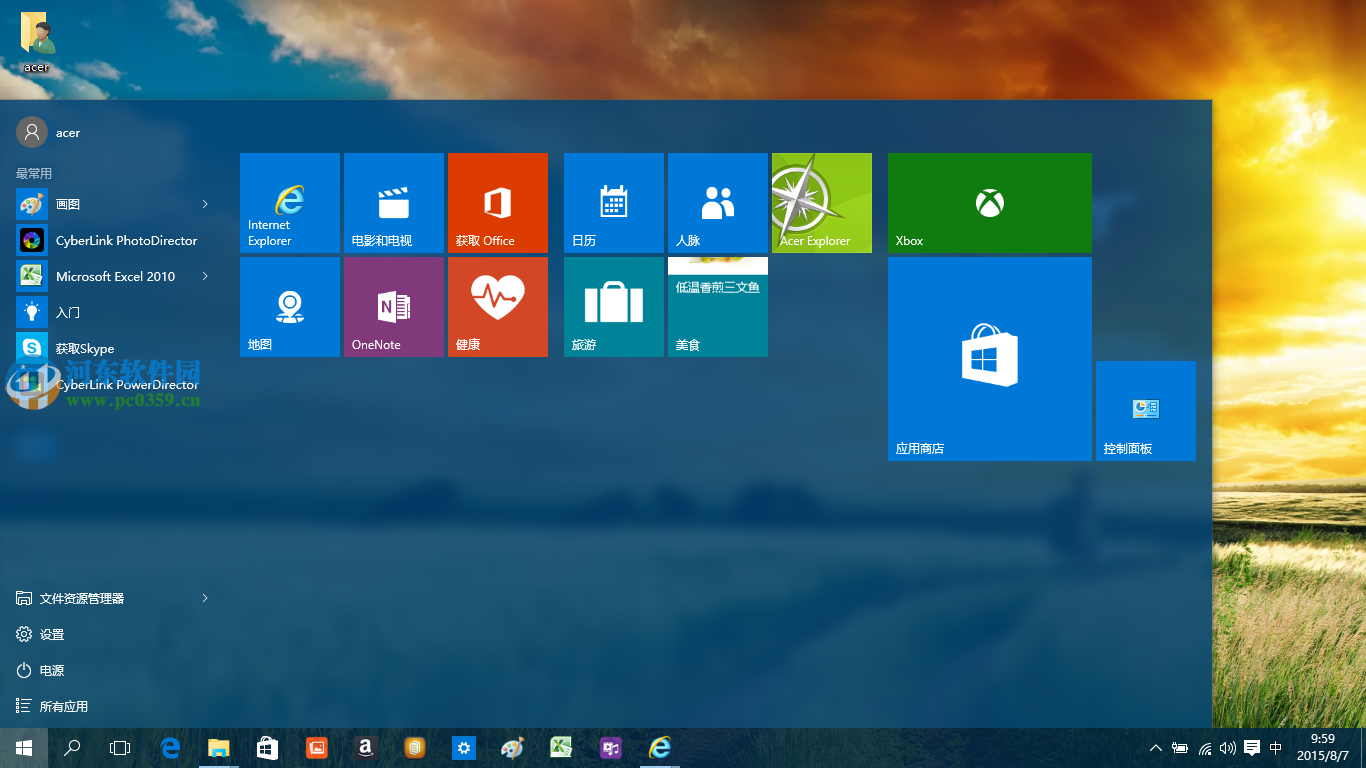
Task: Toggle Wi-Fi from the system tray
Action: [1203, 747]
